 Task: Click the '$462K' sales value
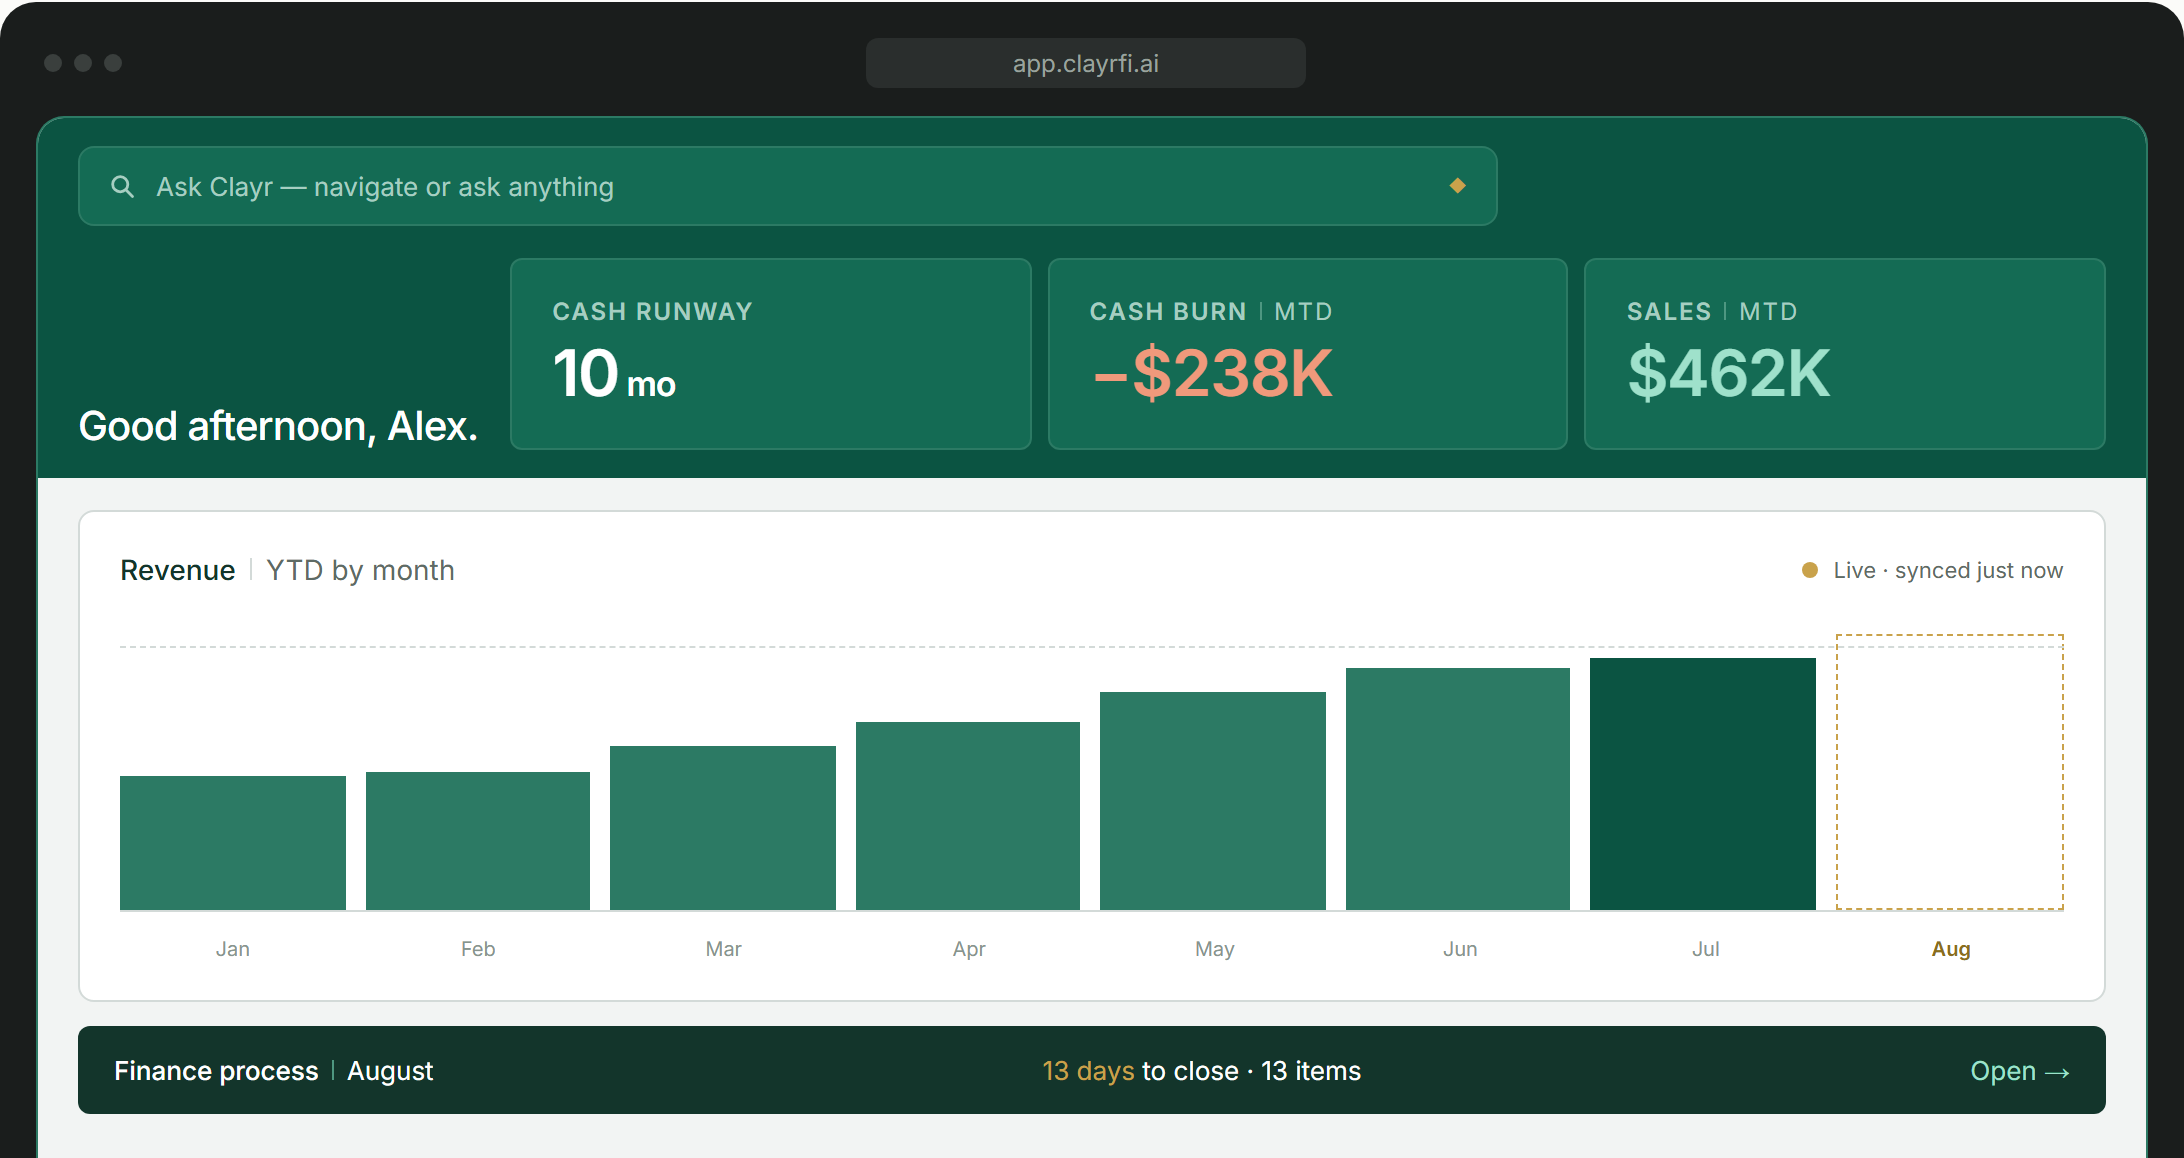[x=1729, y=373]
